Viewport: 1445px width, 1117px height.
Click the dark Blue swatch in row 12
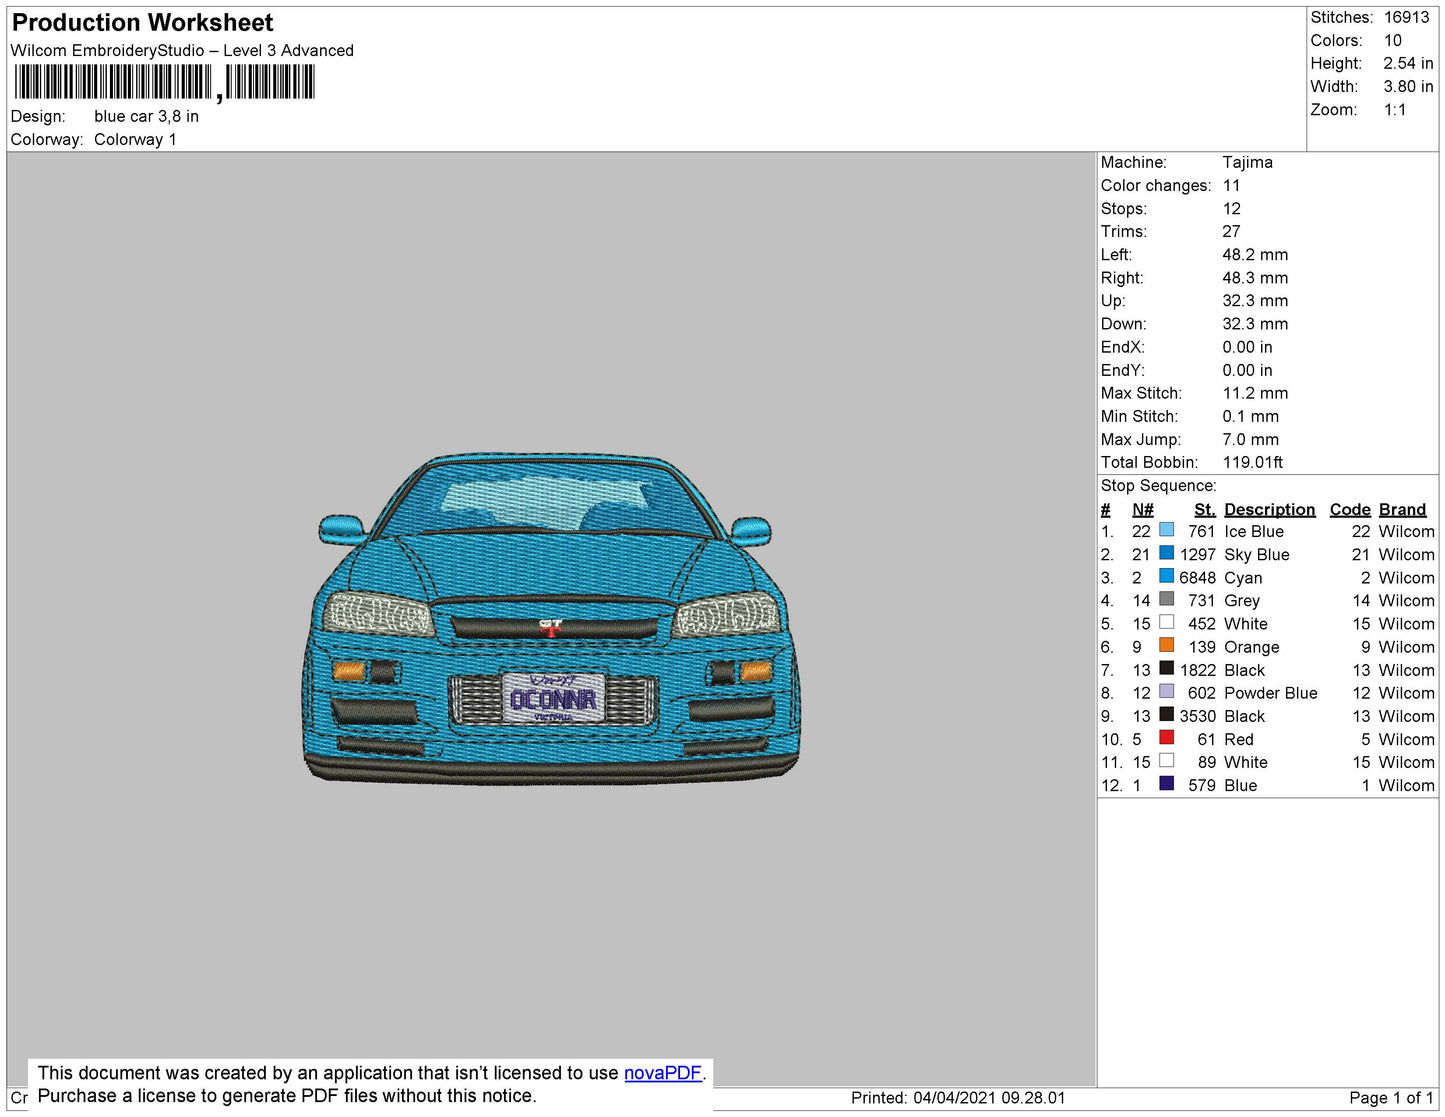click(x=1166, y=784)
